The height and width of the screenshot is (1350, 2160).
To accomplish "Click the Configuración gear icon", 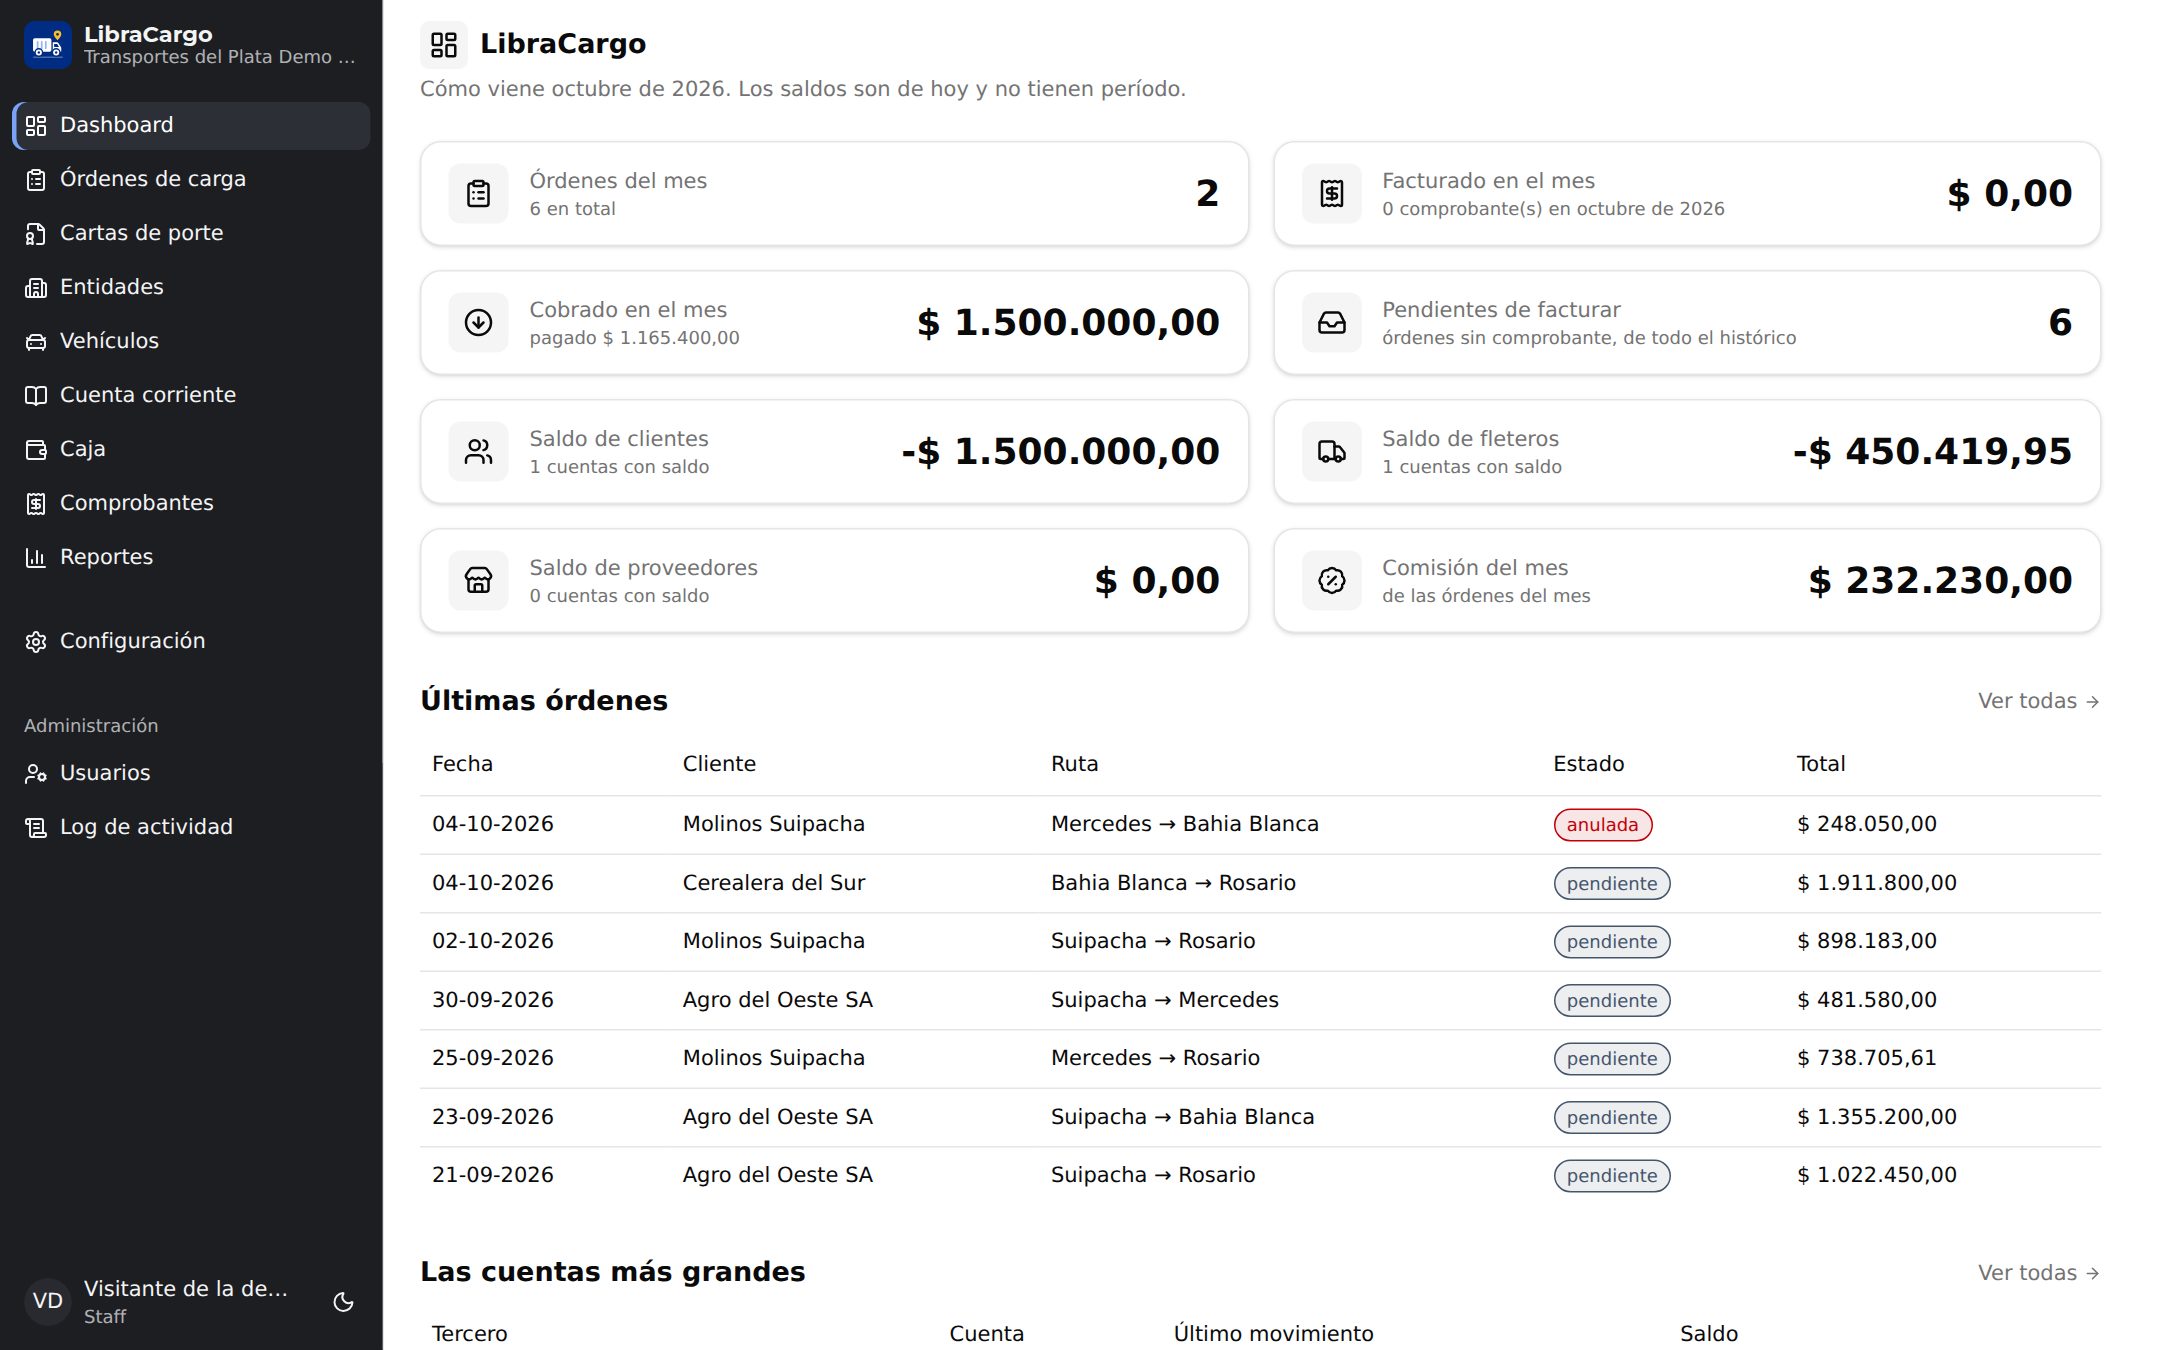I will point(36,642).
